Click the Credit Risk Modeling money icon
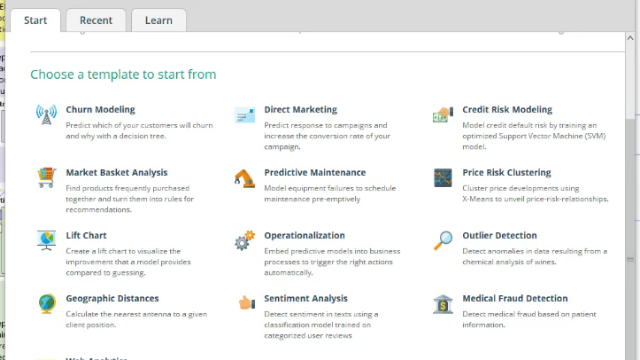This screenshot has width=640, height=360. [443, 115]
